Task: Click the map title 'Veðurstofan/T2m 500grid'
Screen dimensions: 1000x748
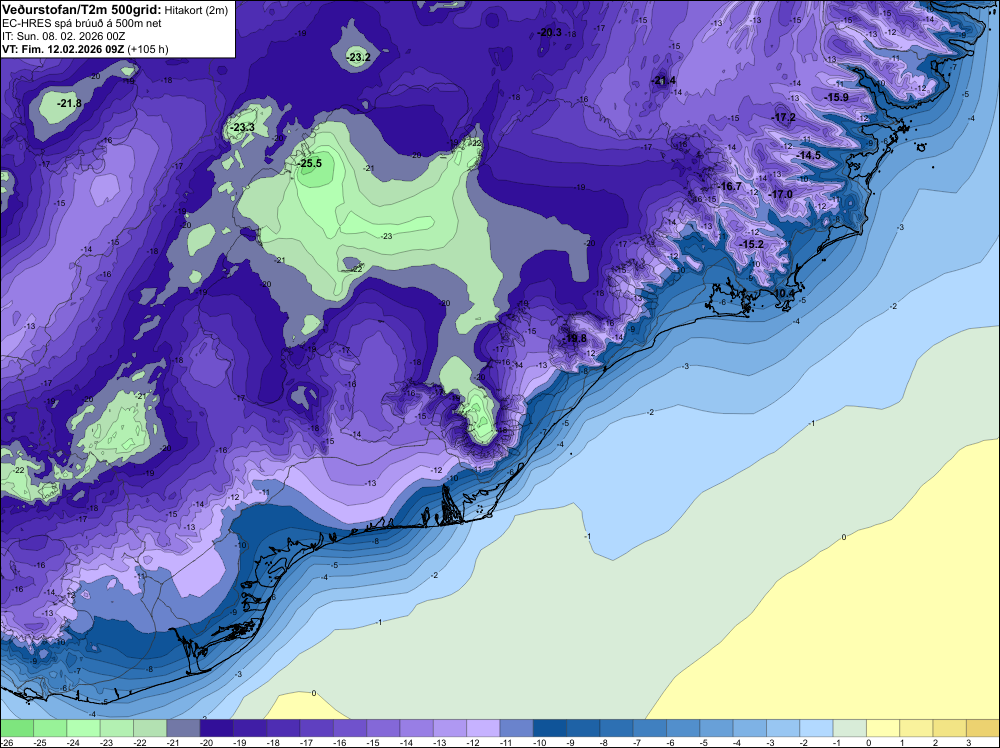Action: 82,10
